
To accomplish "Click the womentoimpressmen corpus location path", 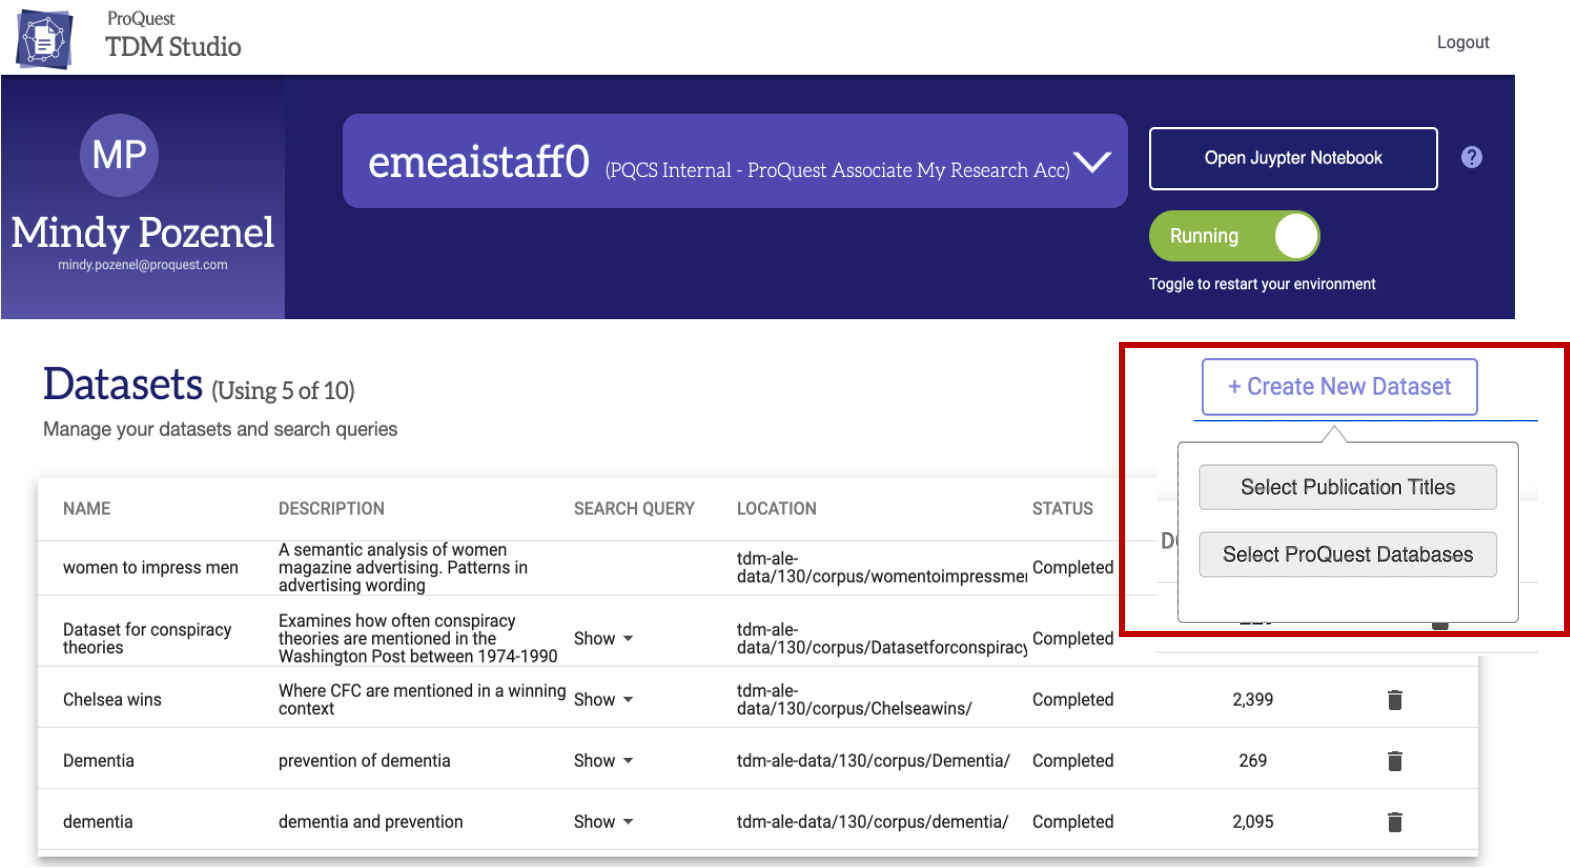I will pyautogui.click(x=882, y=568).
